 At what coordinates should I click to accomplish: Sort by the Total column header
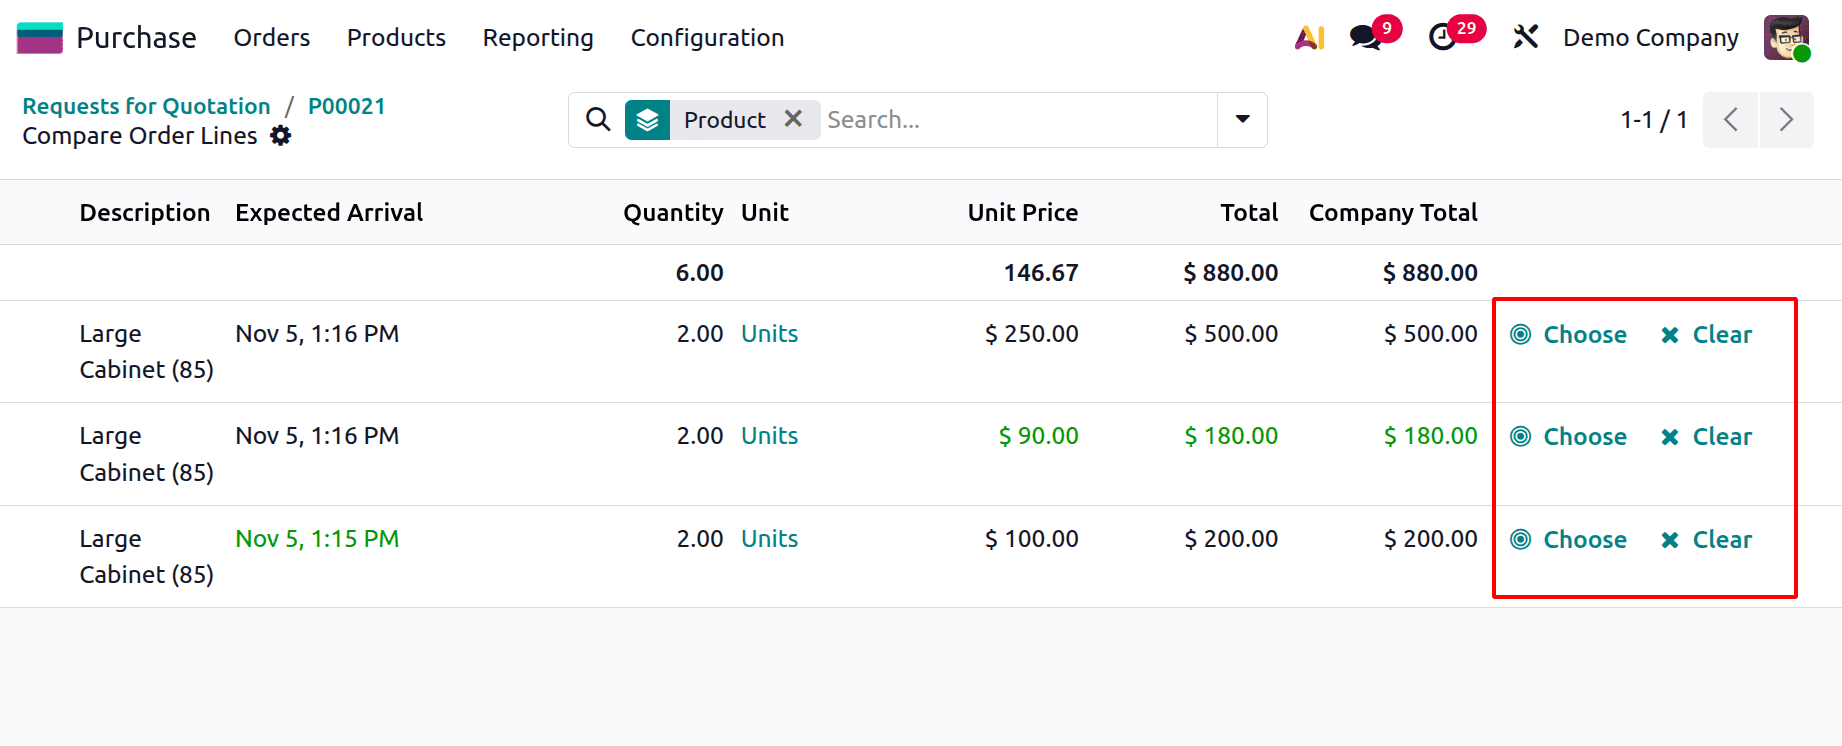1249,213
